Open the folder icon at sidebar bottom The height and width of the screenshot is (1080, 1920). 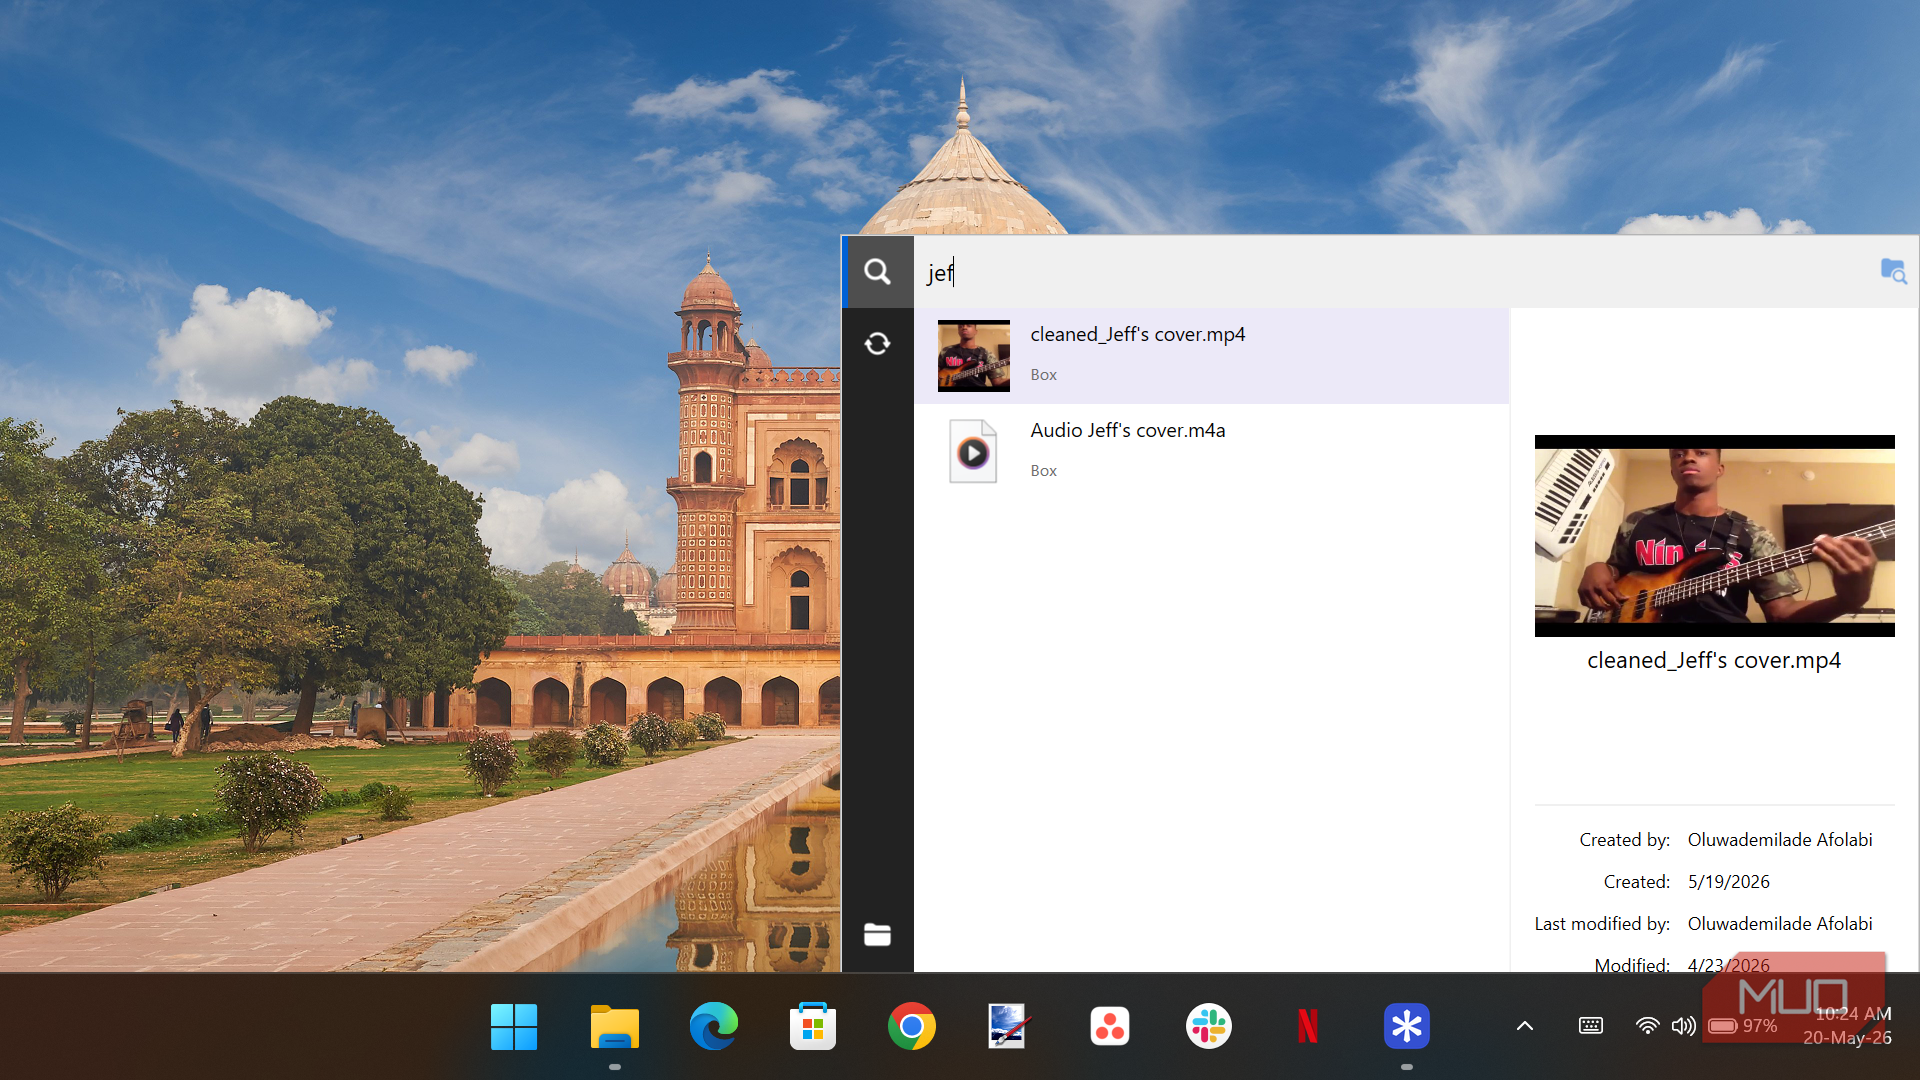click(877, 935)
